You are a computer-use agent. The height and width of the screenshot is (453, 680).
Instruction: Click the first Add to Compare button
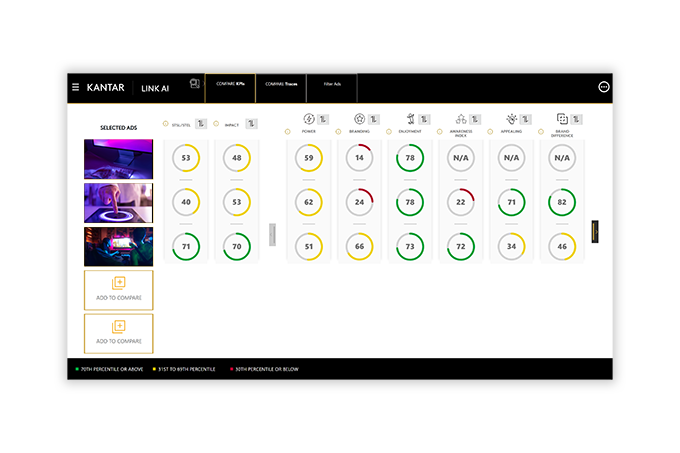[119, 289]
